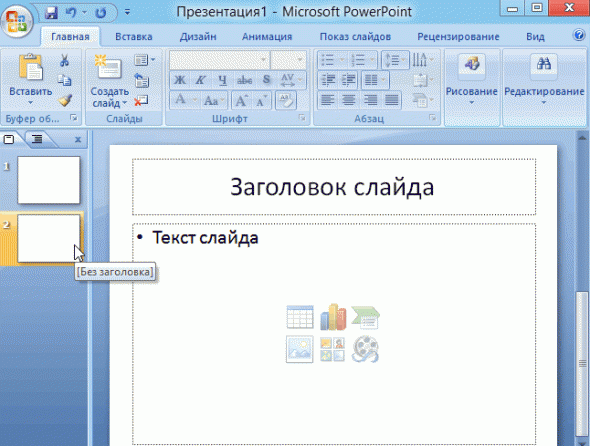Select the Format Painter brush icon

pos(65,100)
